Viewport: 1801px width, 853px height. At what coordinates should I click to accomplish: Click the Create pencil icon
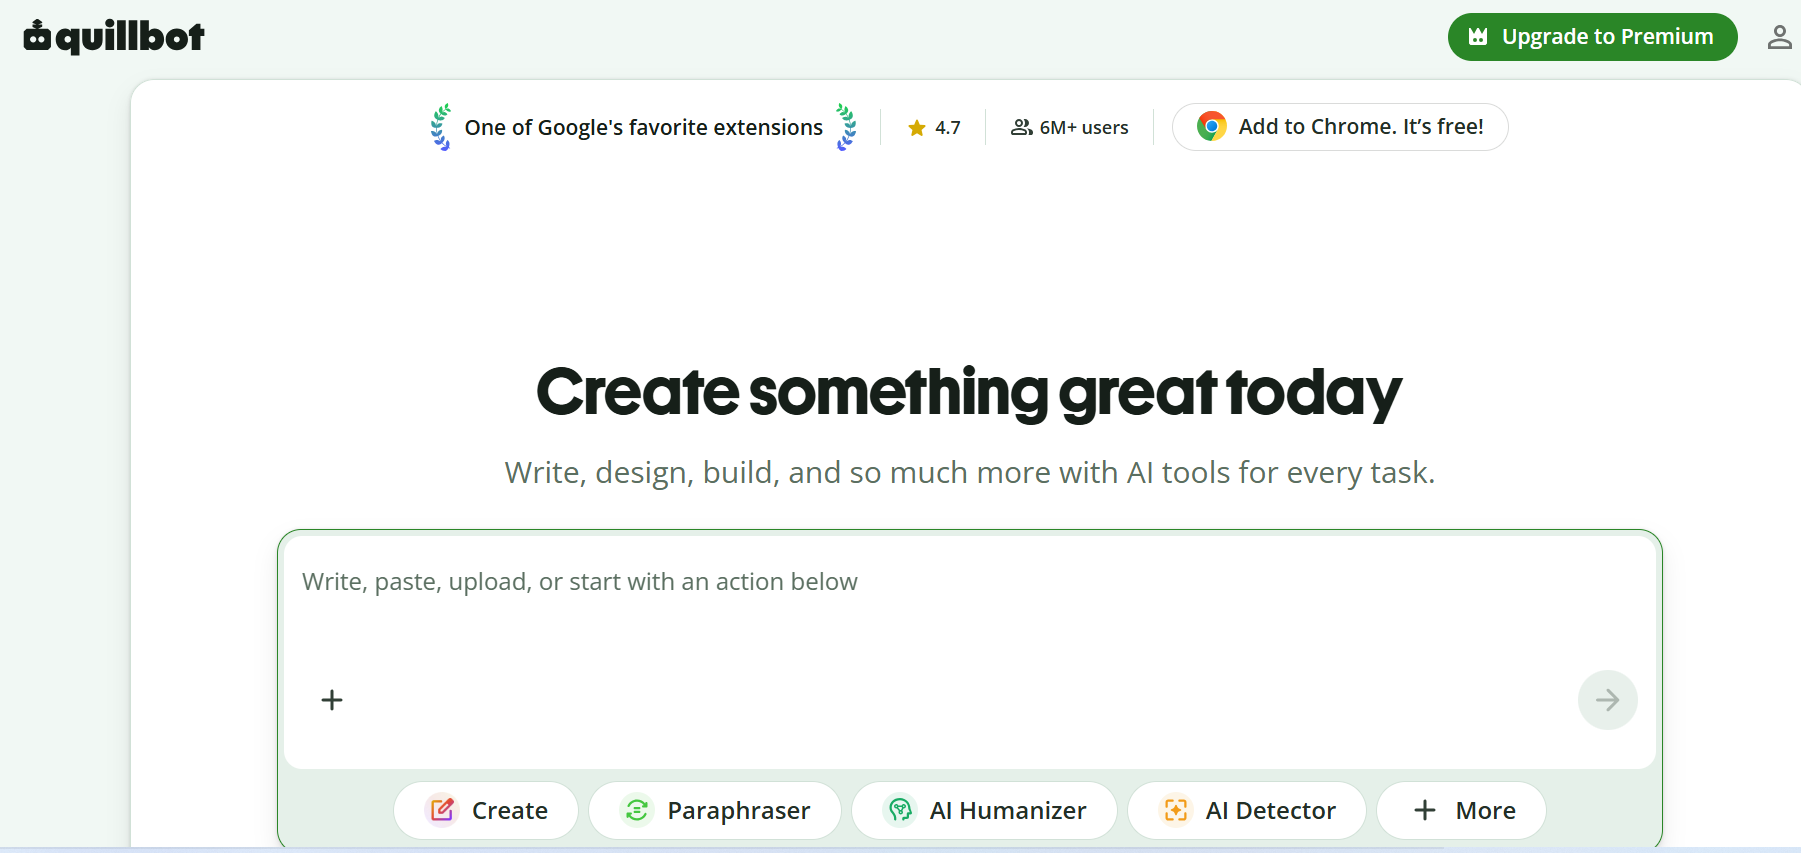442,810
